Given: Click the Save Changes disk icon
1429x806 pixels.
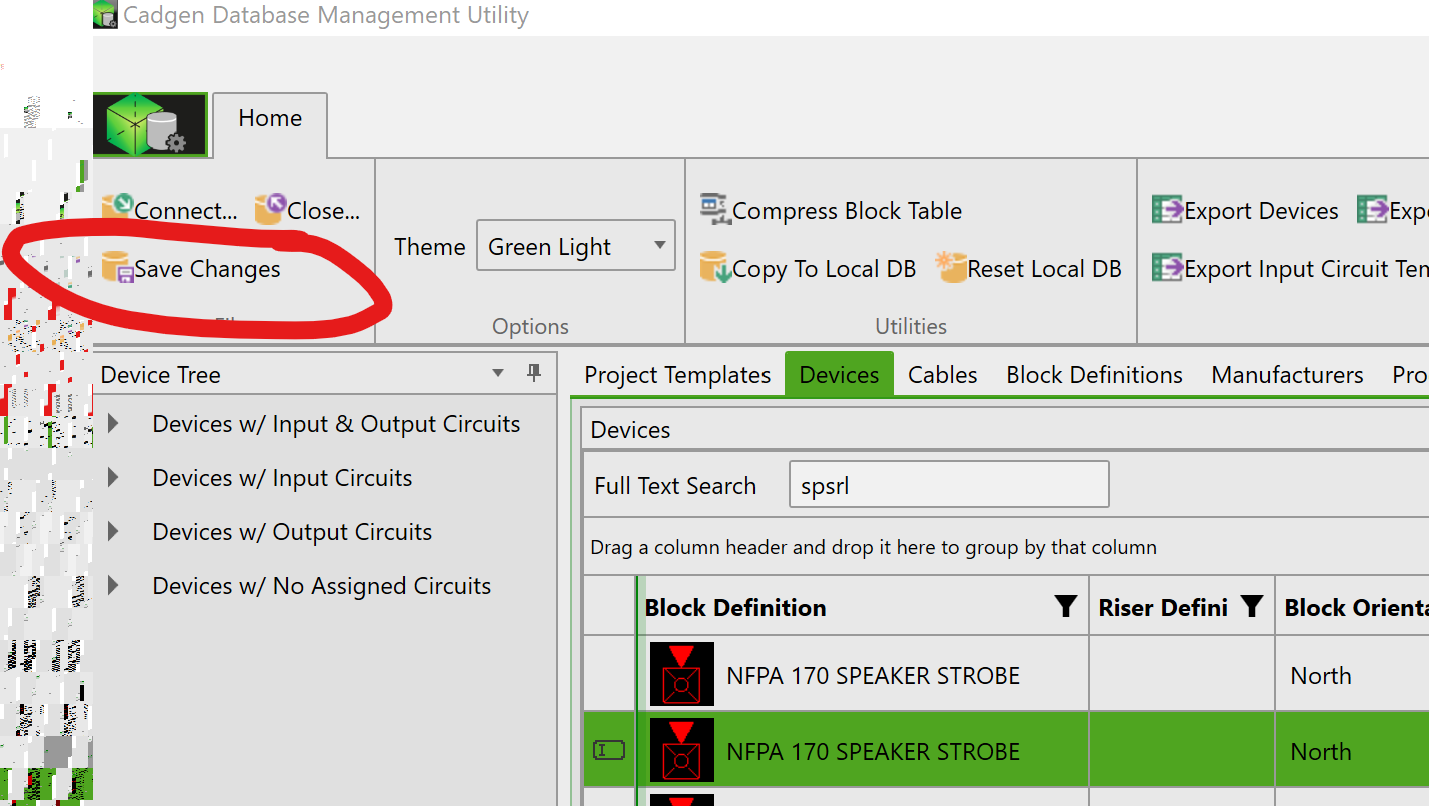Looking at the screenshot, I should pos(118,268).
